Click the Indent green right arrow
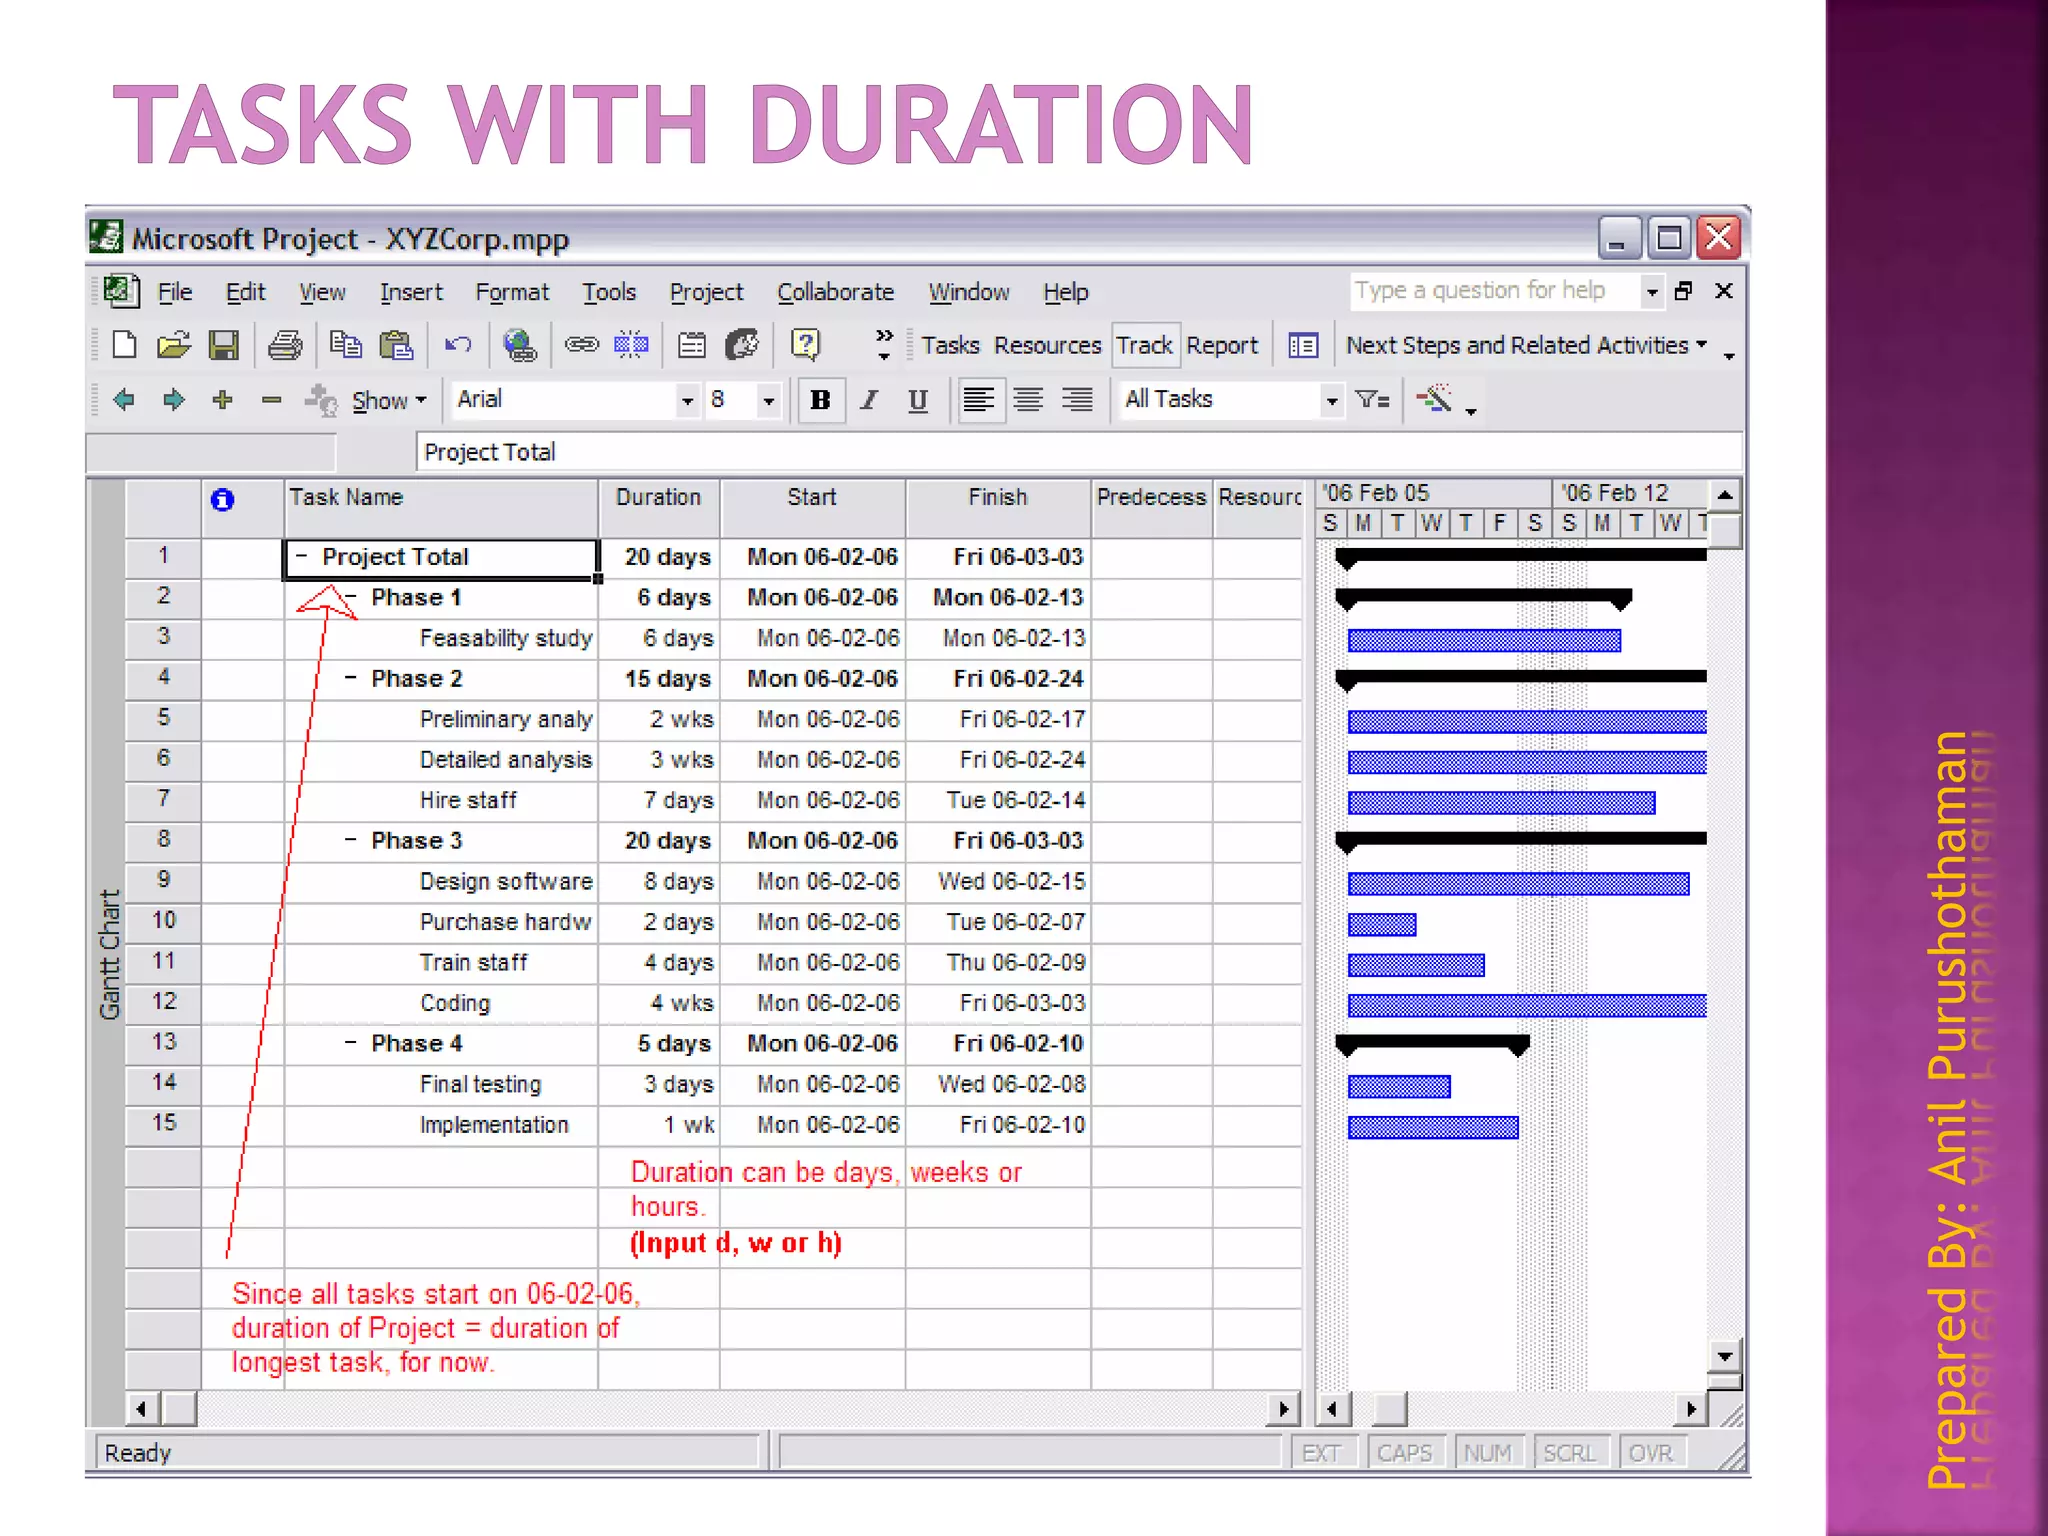The height and width of the screenshot is (1536, 2048). (x=173, y=400)
